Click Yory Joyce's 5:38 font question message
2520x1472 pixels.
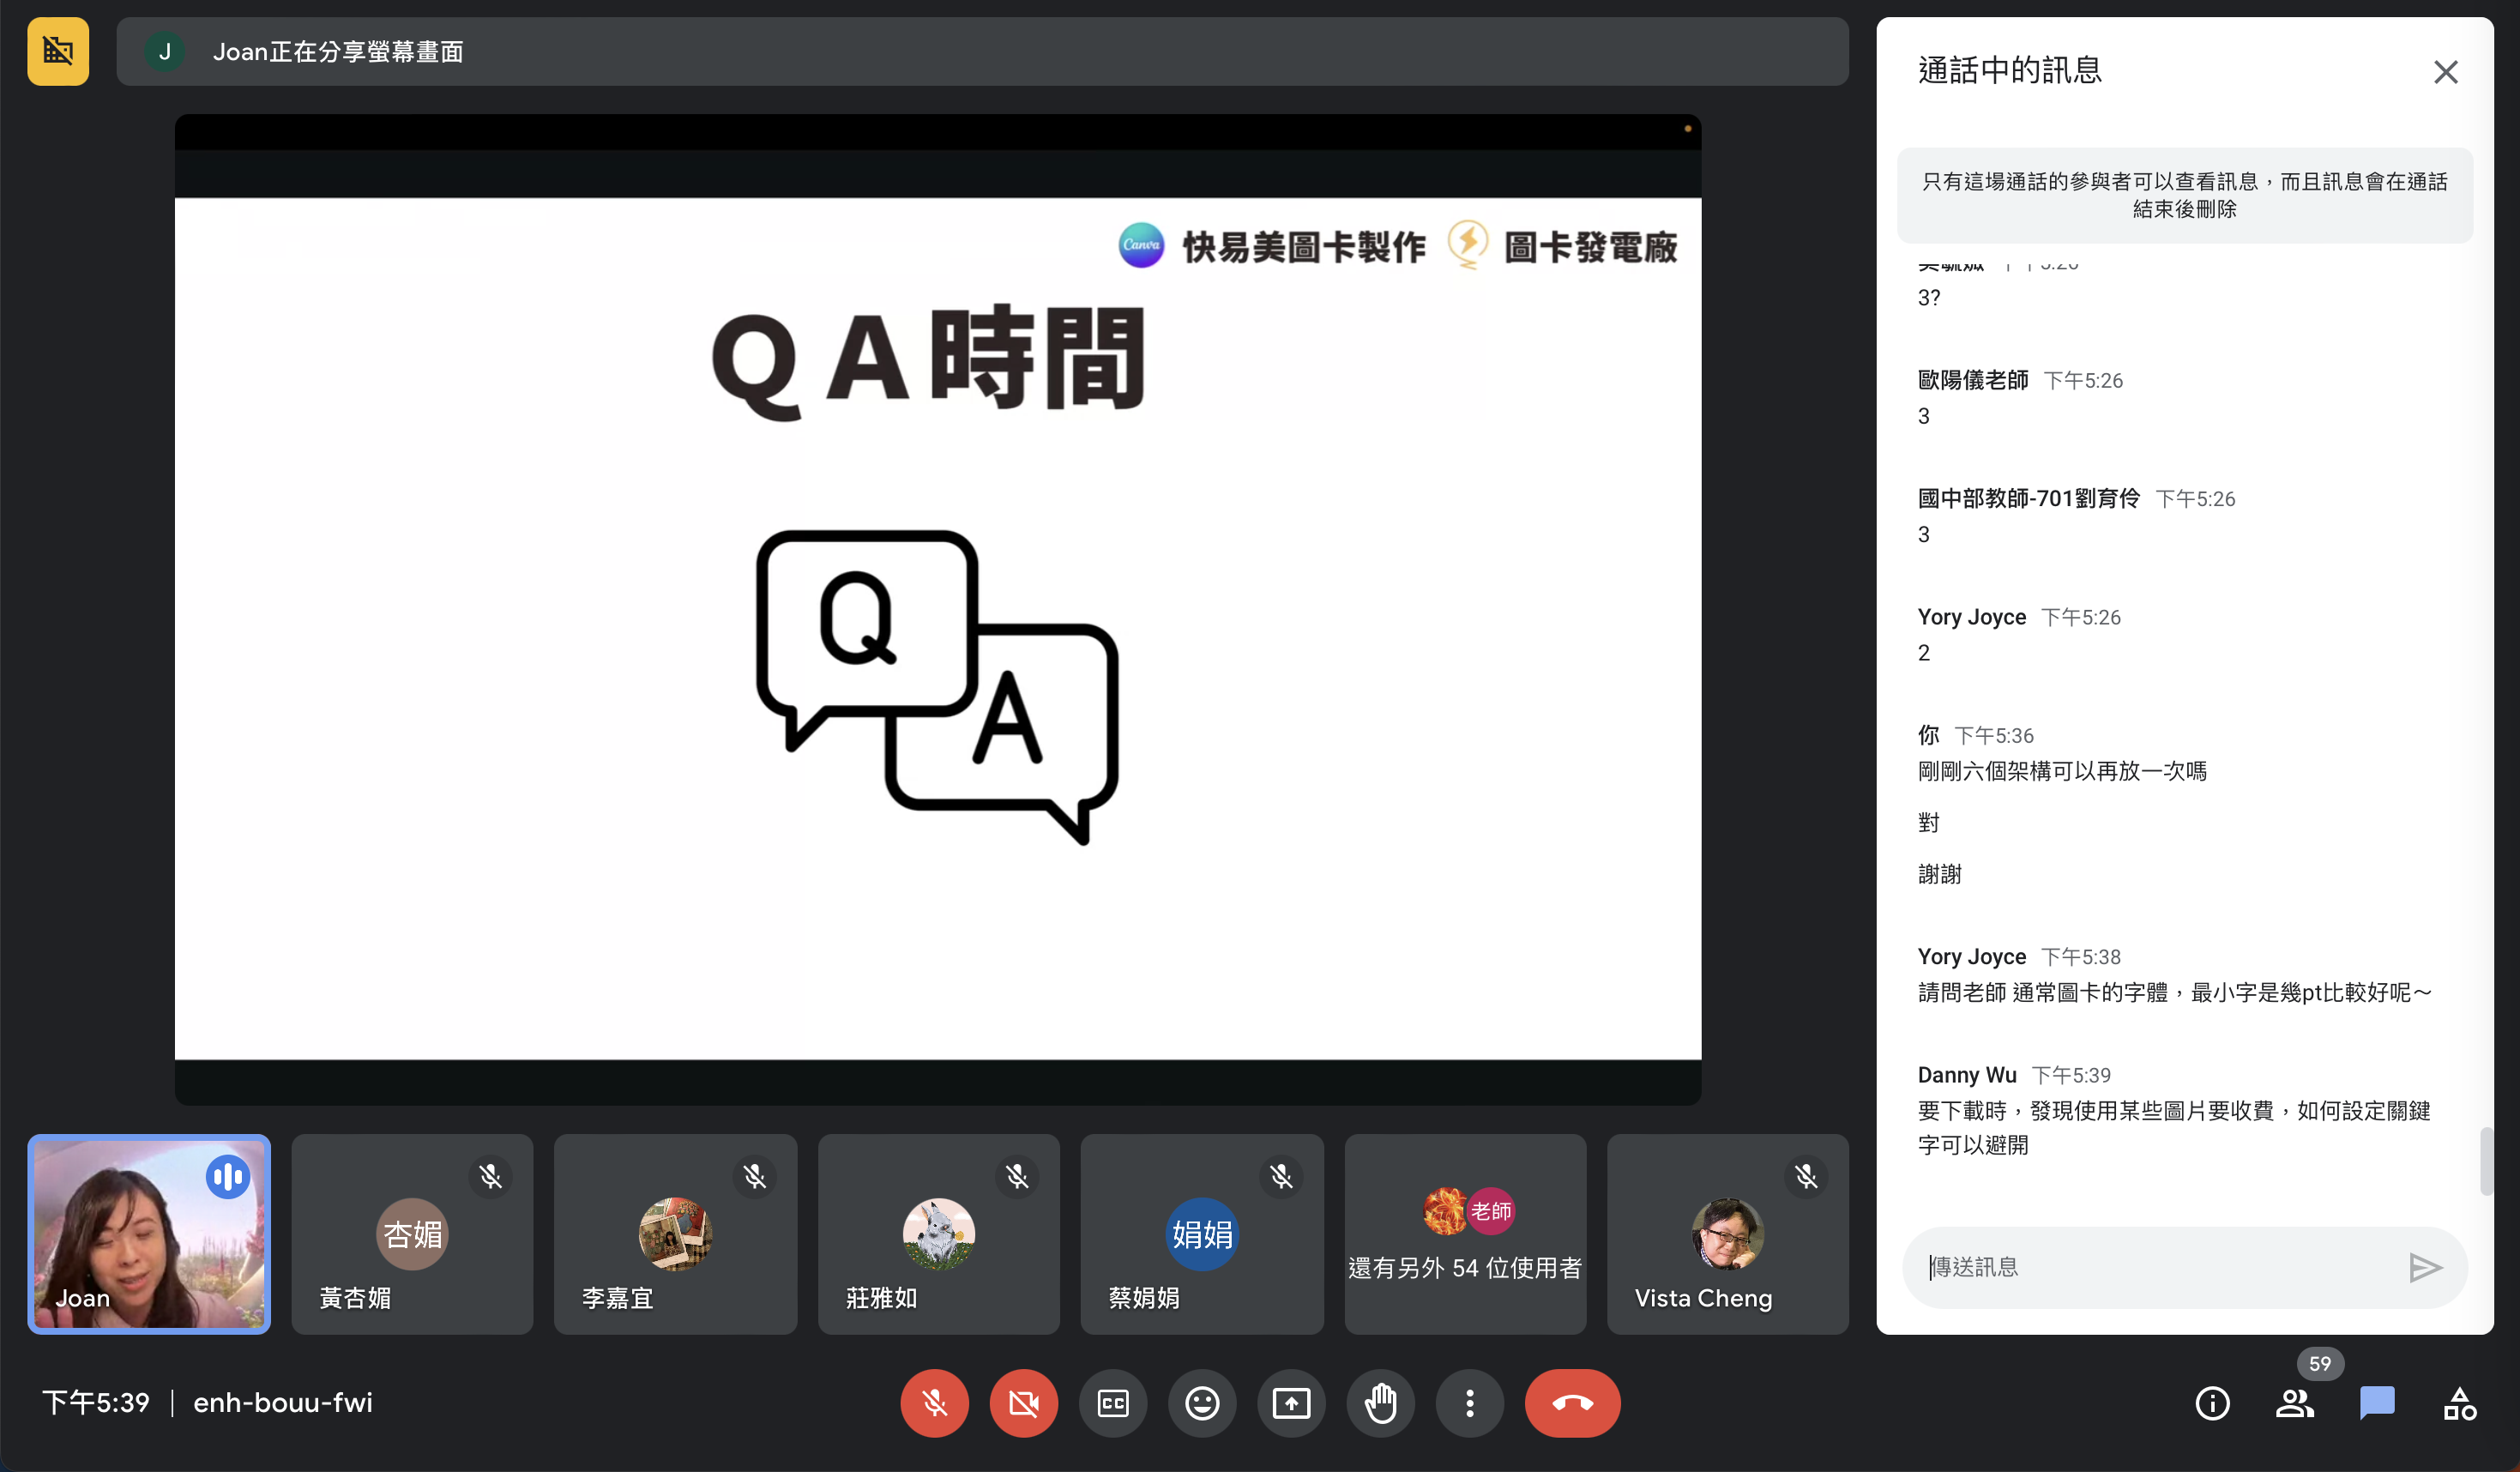coord(2174,992)
